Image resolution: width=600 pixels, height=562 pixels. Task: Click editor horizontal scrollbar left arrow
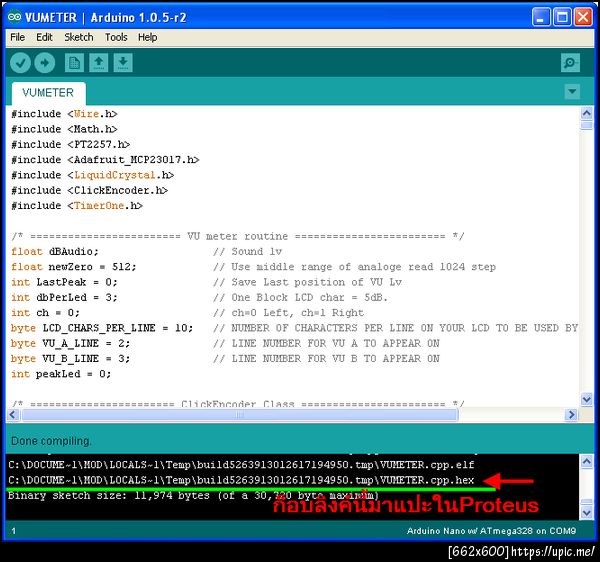pos(13,414)
